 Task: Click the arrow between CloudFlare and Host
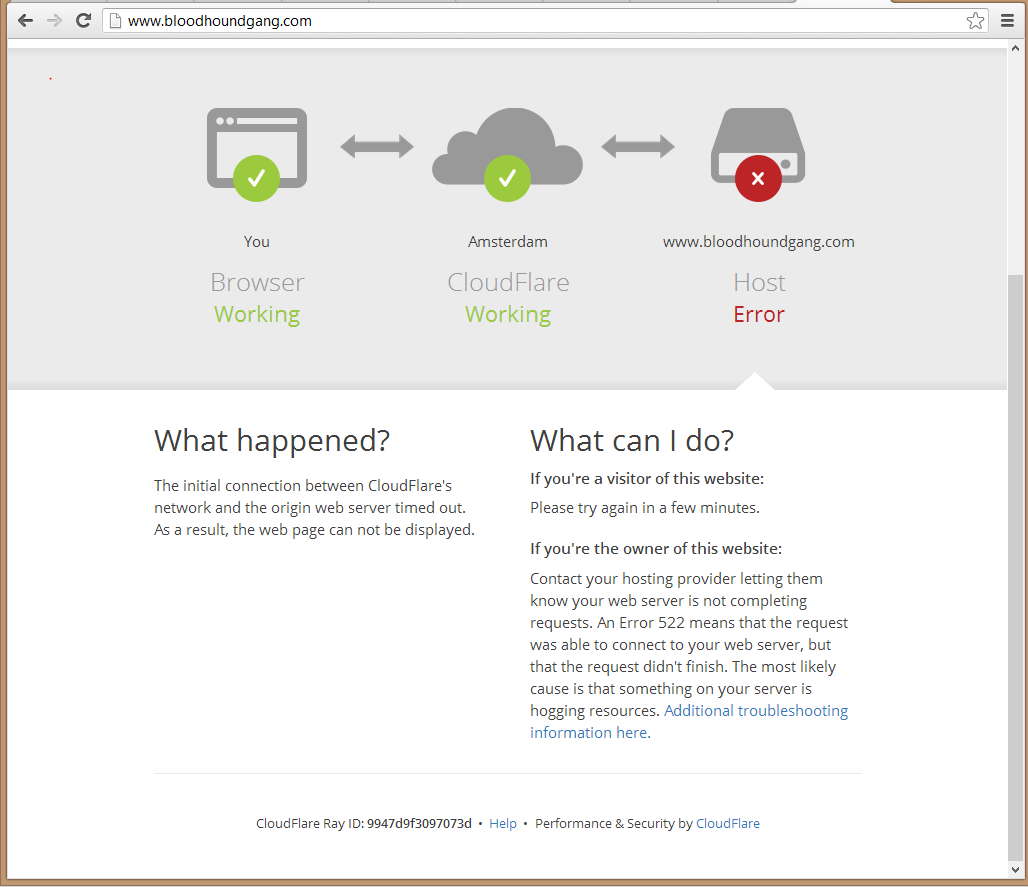tap(638, 146)
